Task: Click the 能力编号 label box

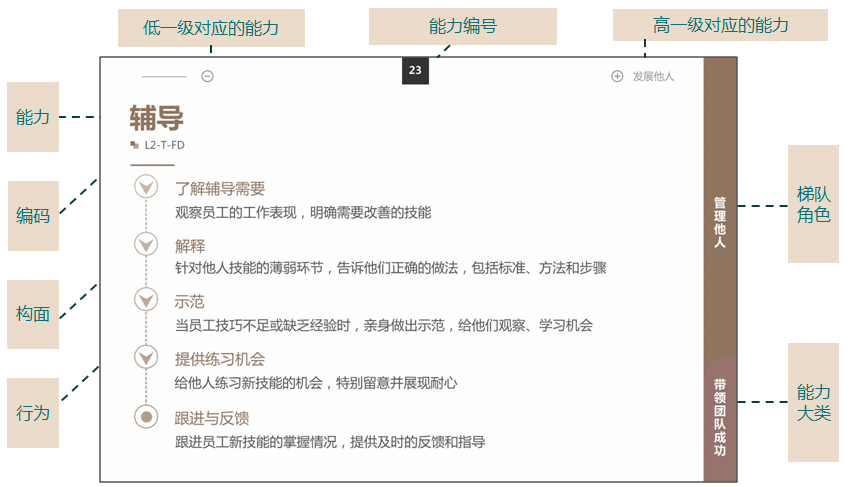Action: 463,26
